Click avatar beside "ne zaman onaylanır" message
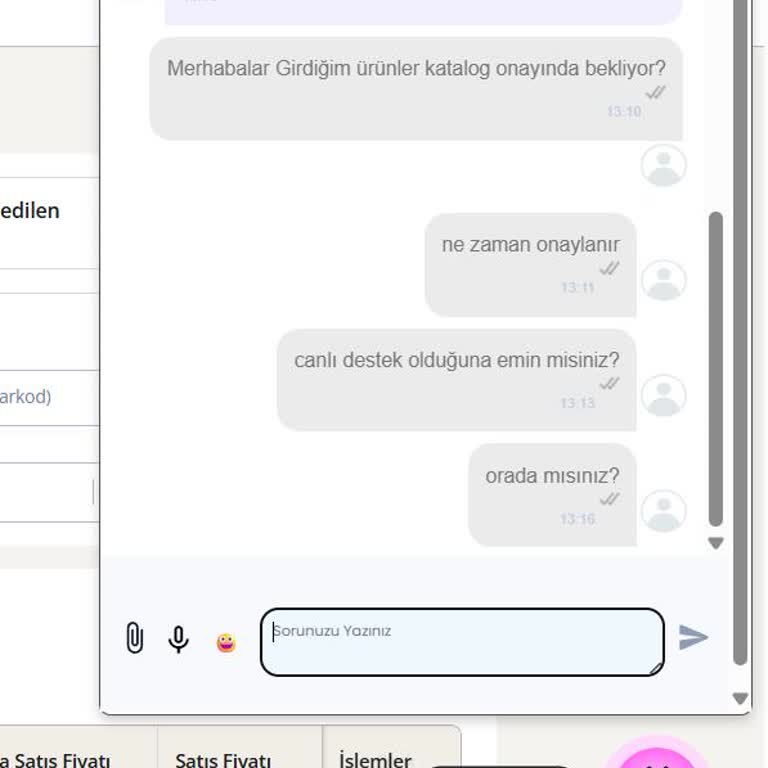Image resolution: width=768 pixels, height=768 pixels. pyautogui.click(x=663, y=281)
